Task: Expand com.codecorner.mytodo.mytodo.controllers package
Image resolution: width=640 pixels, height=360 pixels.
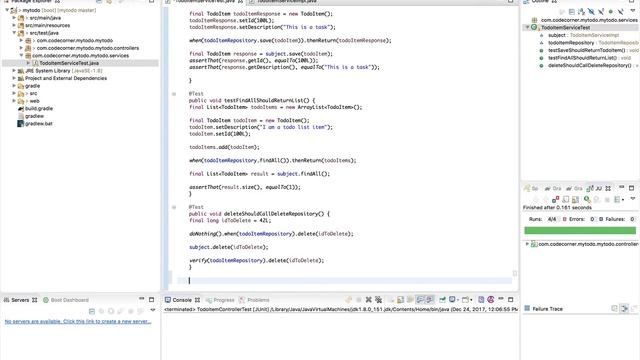Action: 22,48
